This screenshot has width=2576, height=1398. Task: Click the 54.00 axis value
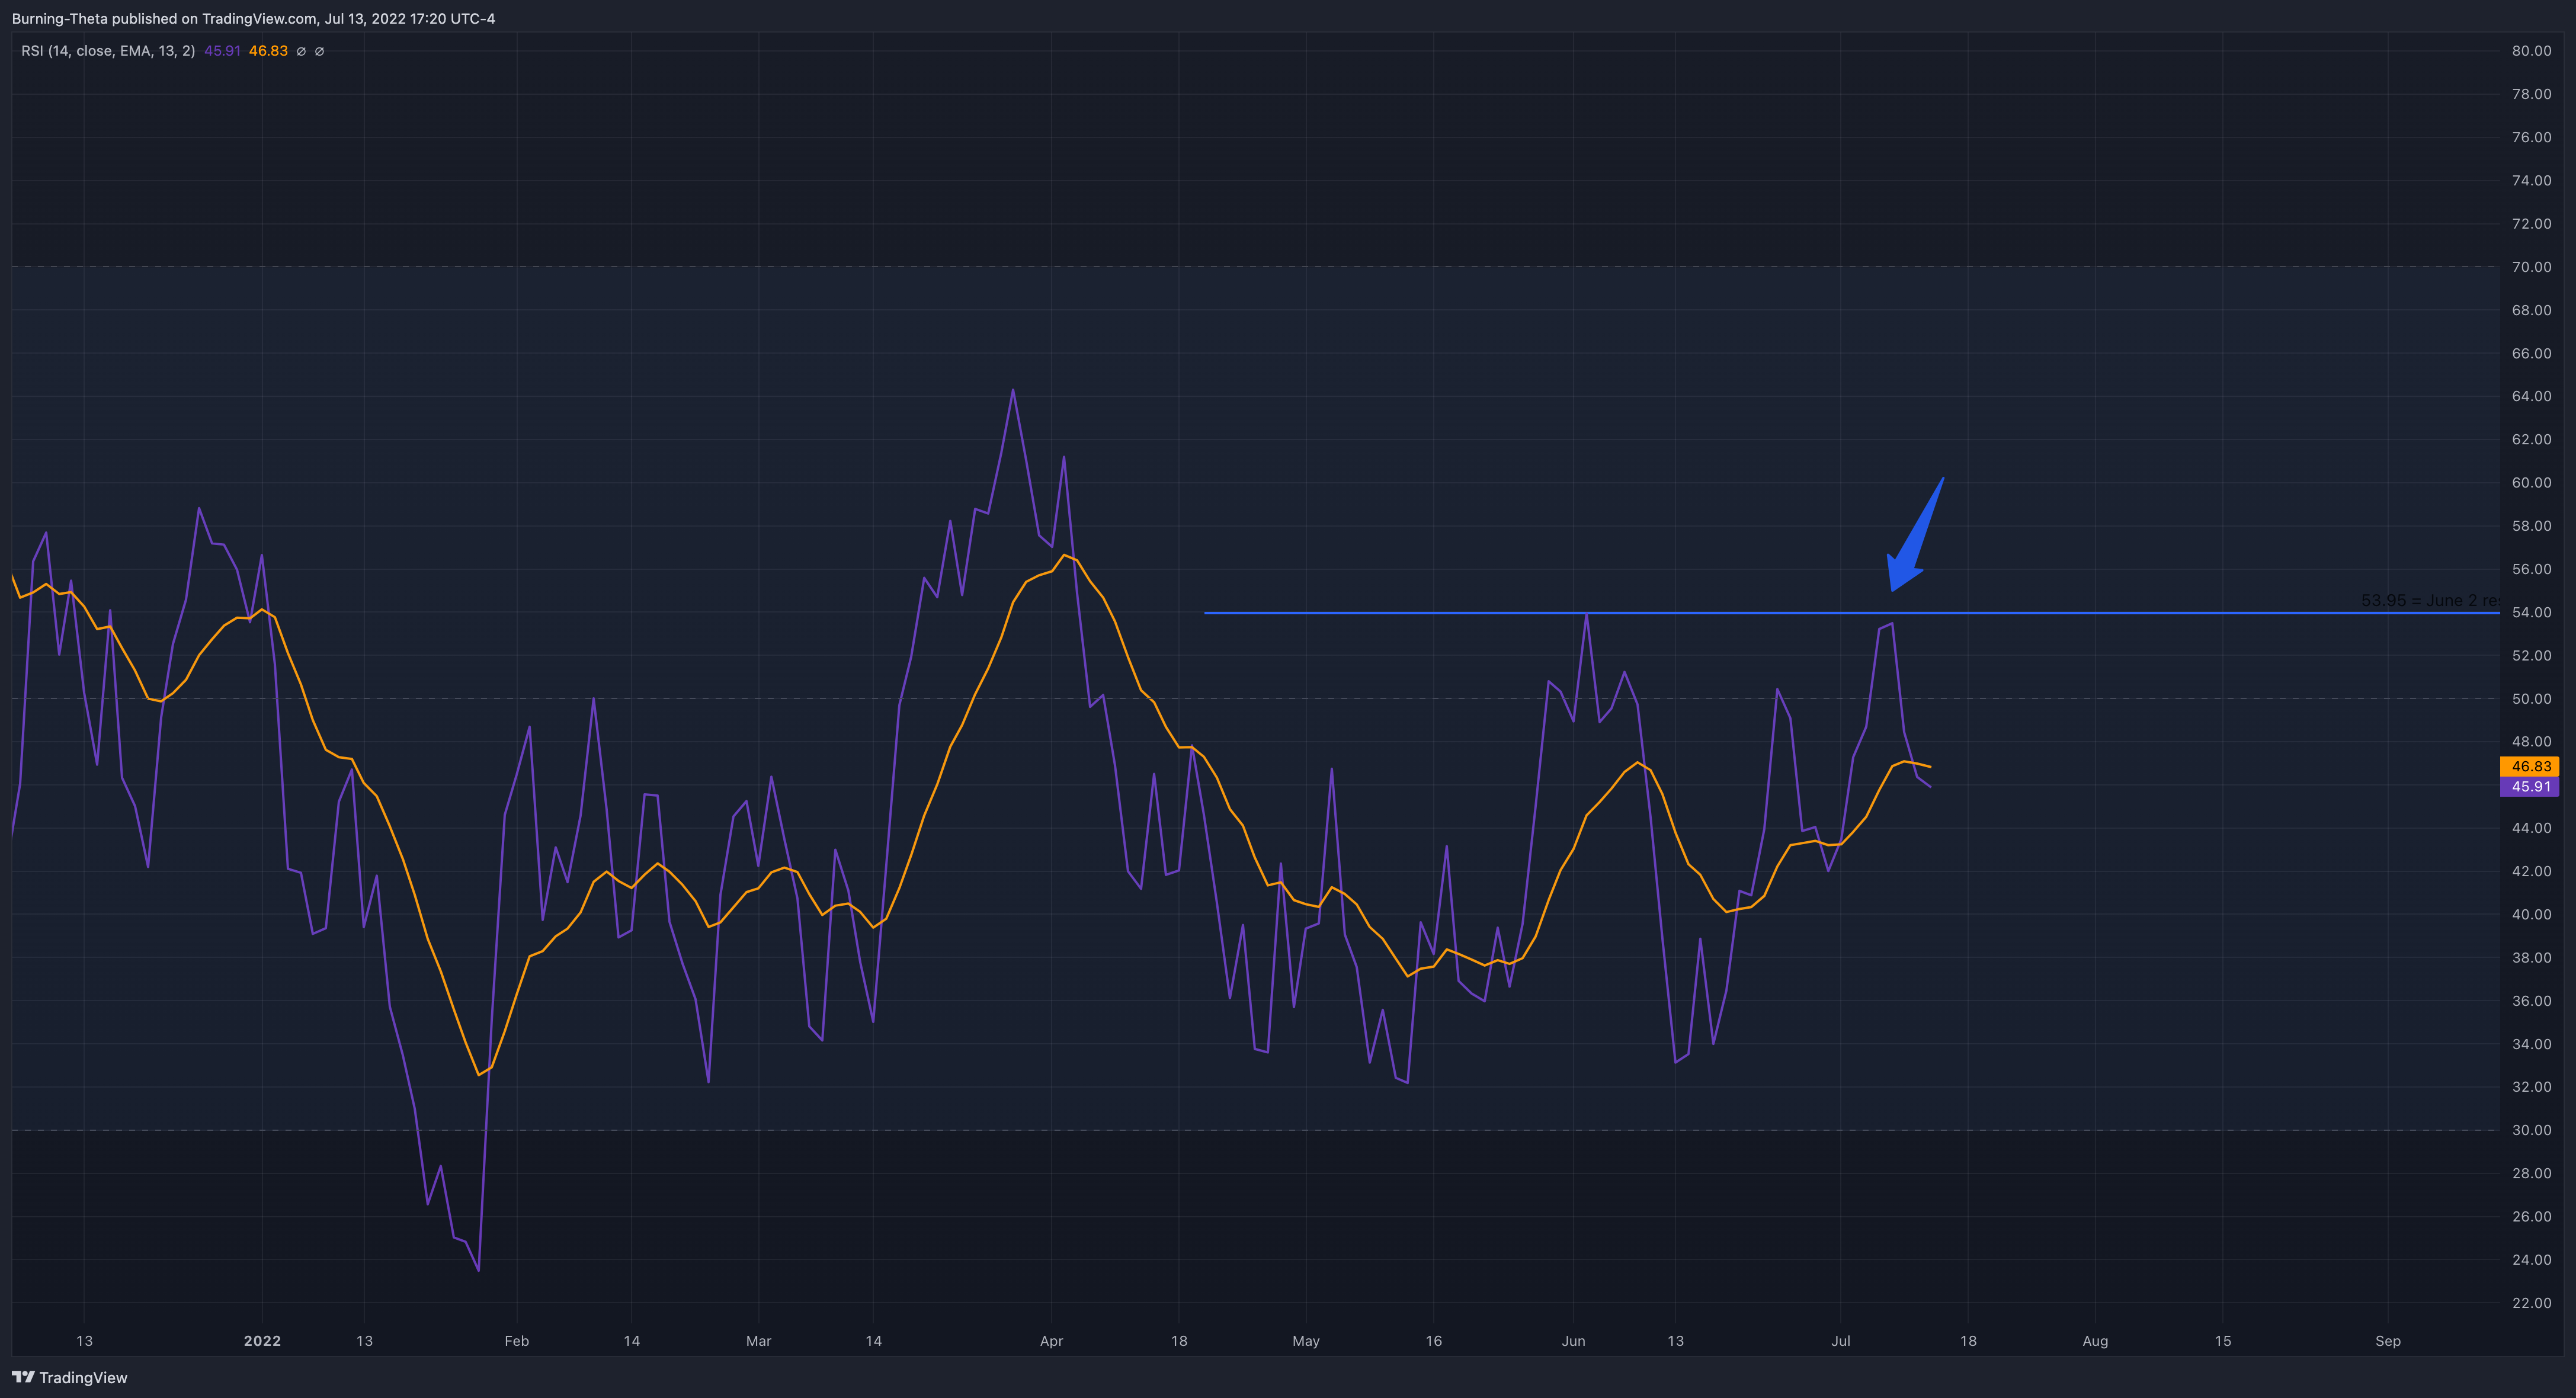(x=2531, y=612)
